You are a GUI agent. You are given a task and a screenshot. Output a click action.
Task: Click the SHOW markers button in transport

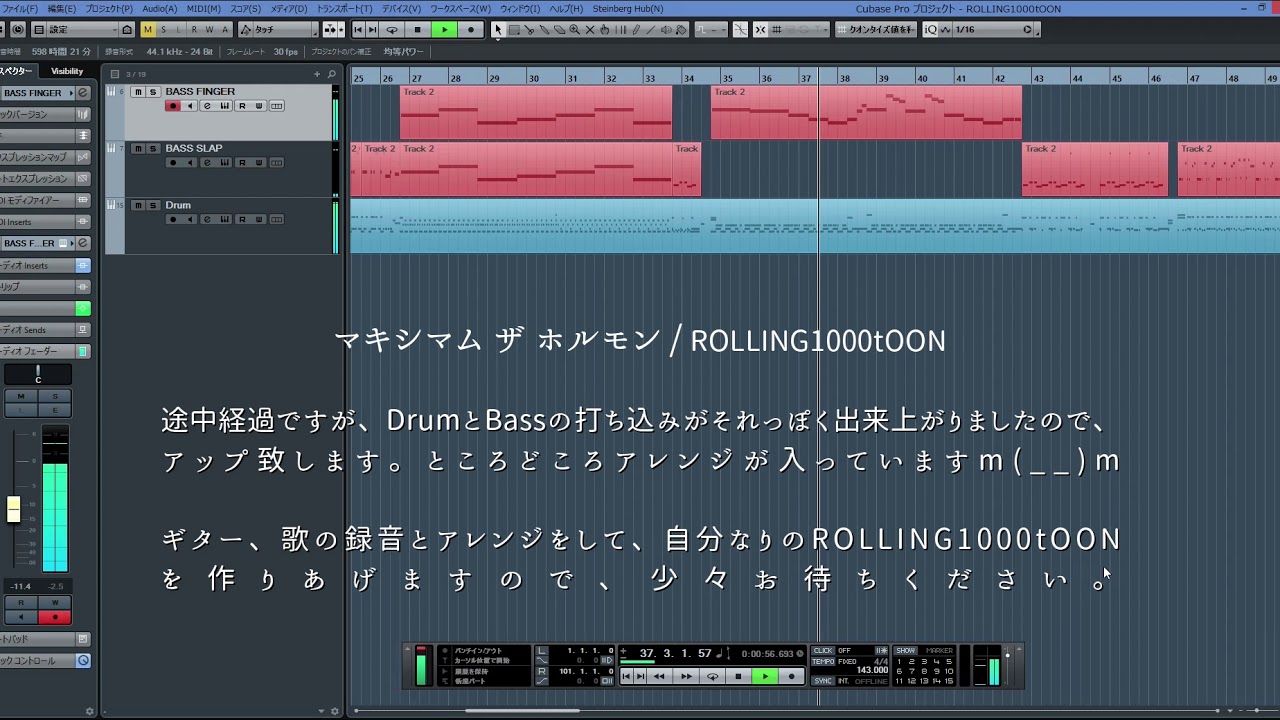coord(905,650)
